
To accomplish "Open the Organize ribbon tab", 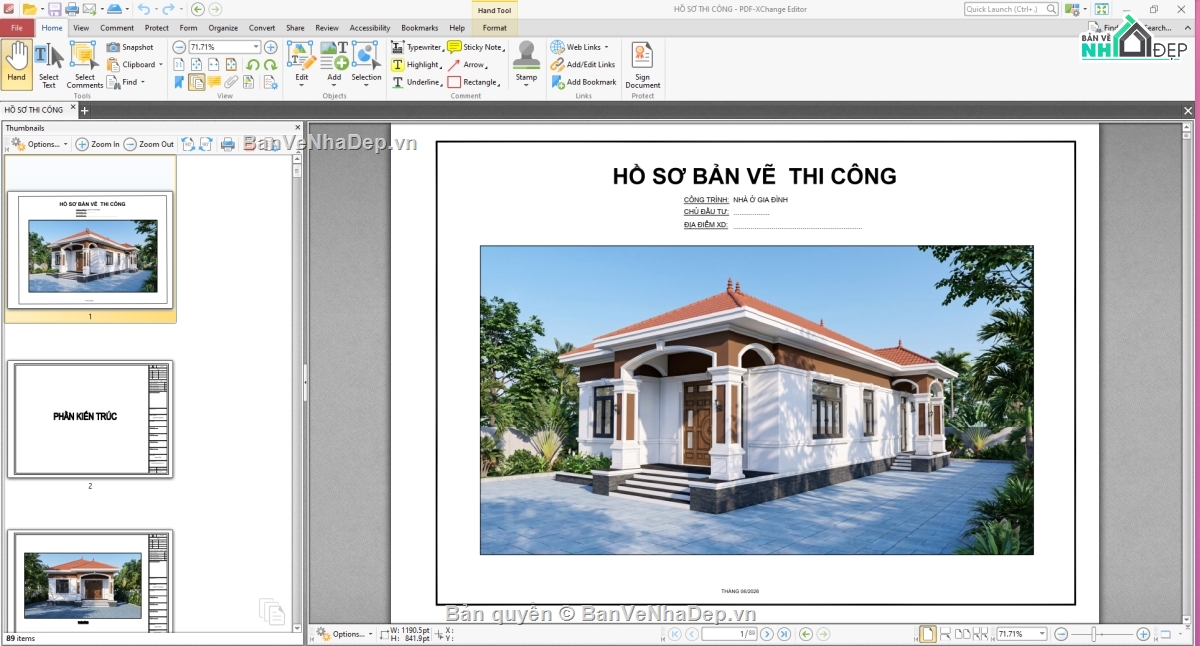I will coord(223,28).
